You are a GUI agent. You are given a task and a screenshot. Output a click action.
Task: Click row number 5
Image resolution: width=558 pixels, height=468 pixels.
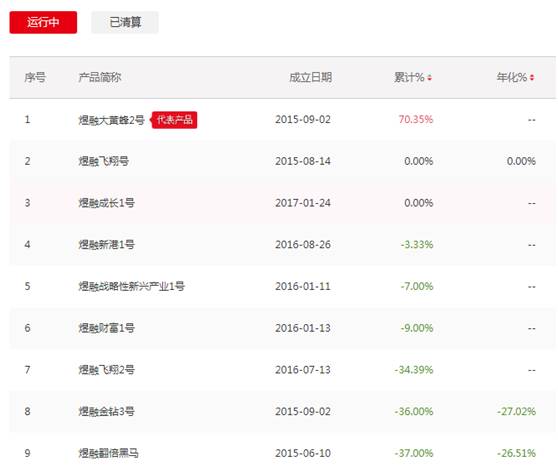[27, 286]
